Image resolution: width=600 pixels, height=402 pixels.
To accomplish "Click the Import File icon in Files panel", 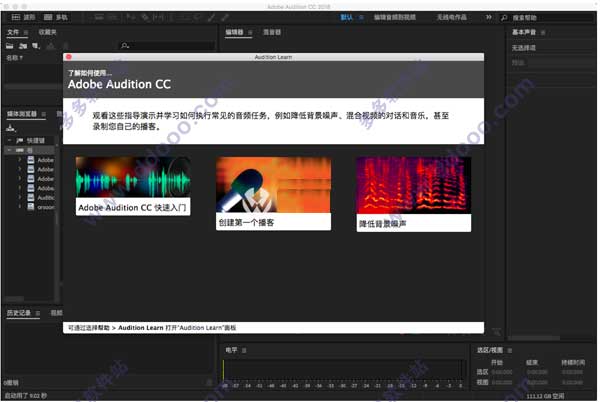I will pos(23,46).
